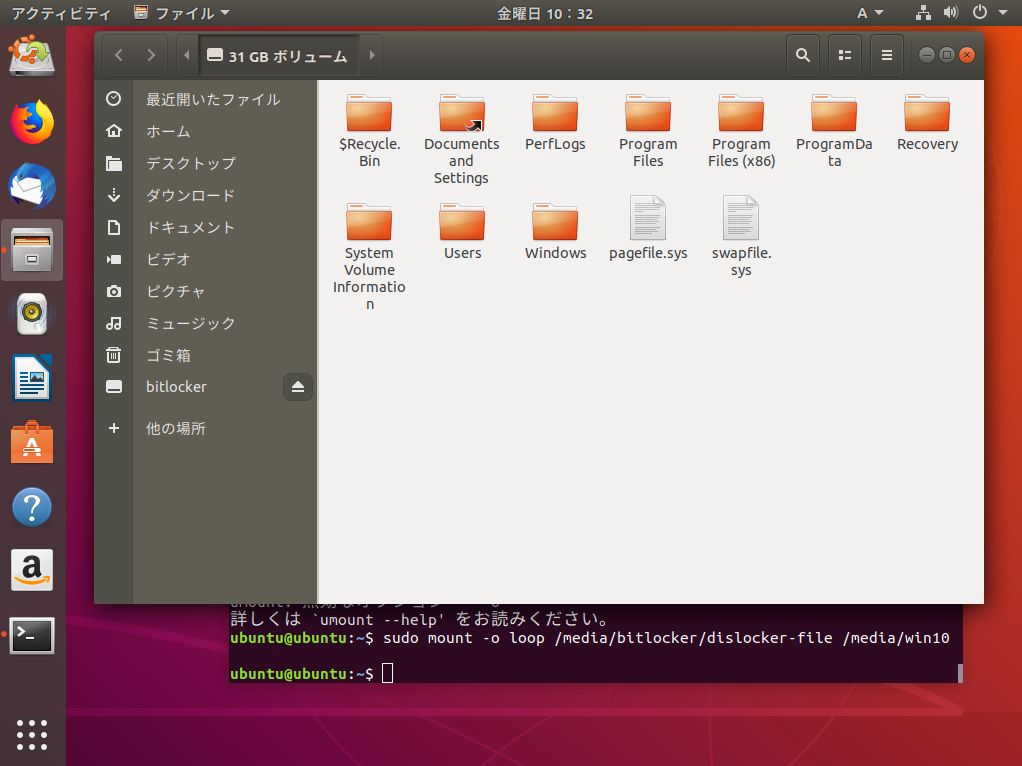Click the 31 GB ボリューム path button
1022x766 pixels.
click(x=278, y=55)
